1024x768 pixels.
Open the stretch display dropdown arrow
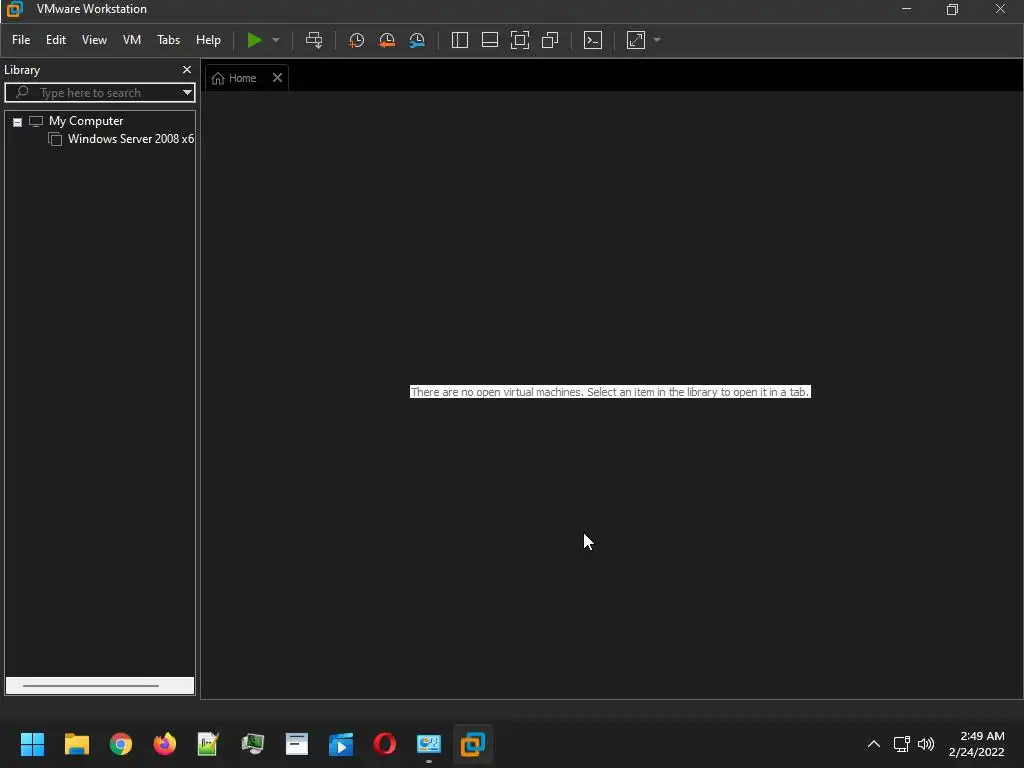(x=657, y=40)
